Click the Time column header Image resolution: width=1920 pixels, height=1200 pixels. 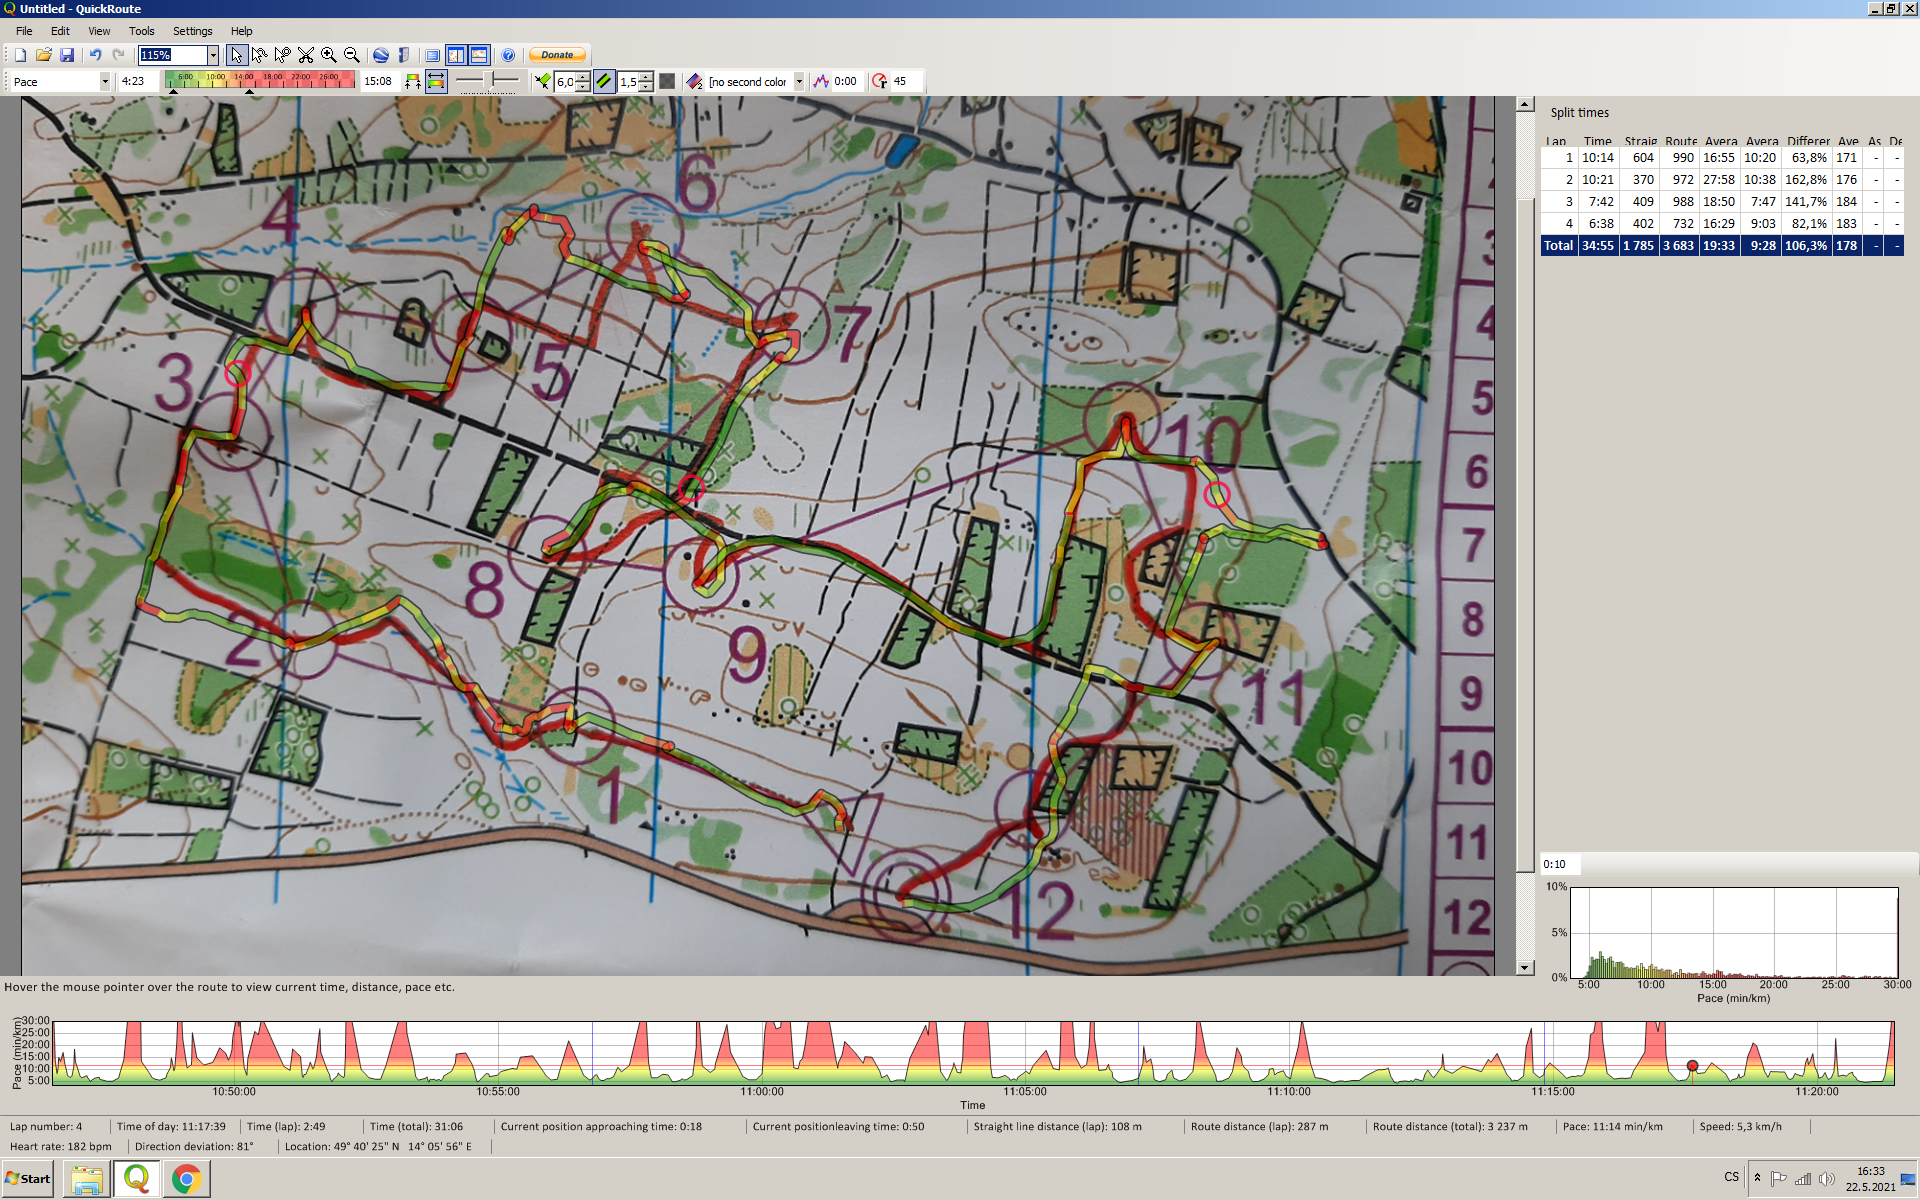(x=1597, y=141)
